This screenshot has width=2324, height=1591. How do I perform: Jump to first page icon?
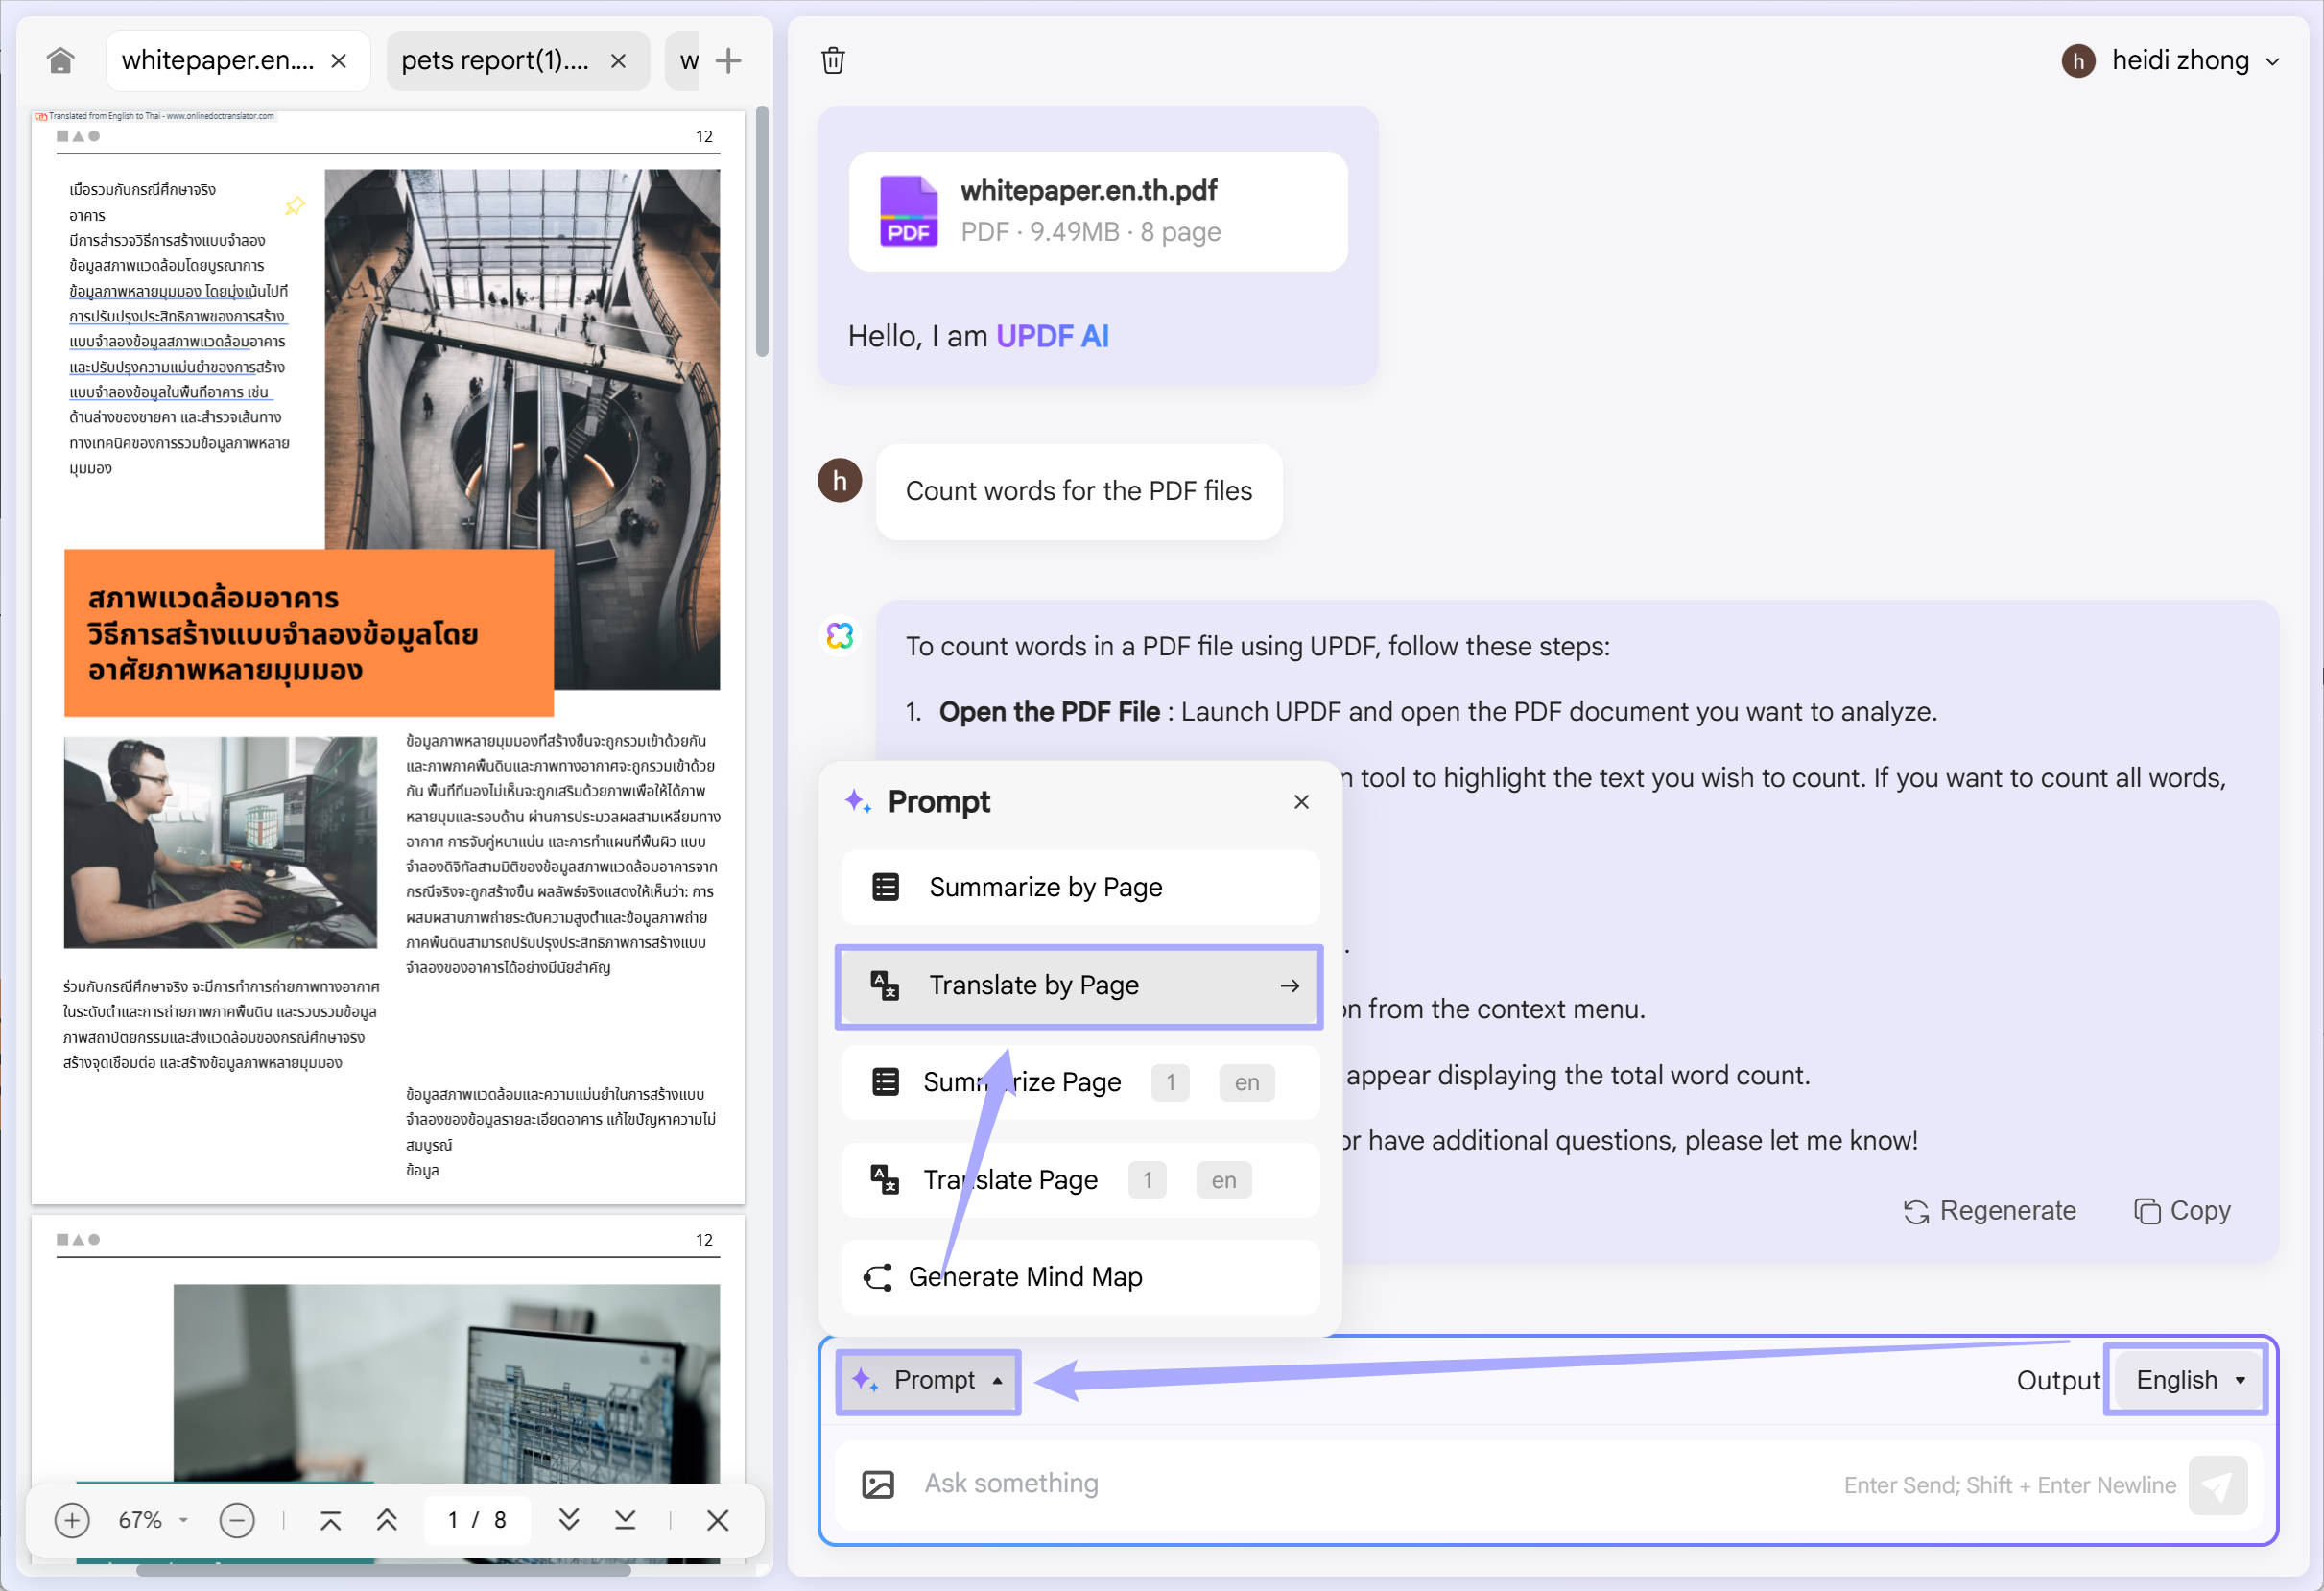pyautogui.click(x=331, y=1520)
